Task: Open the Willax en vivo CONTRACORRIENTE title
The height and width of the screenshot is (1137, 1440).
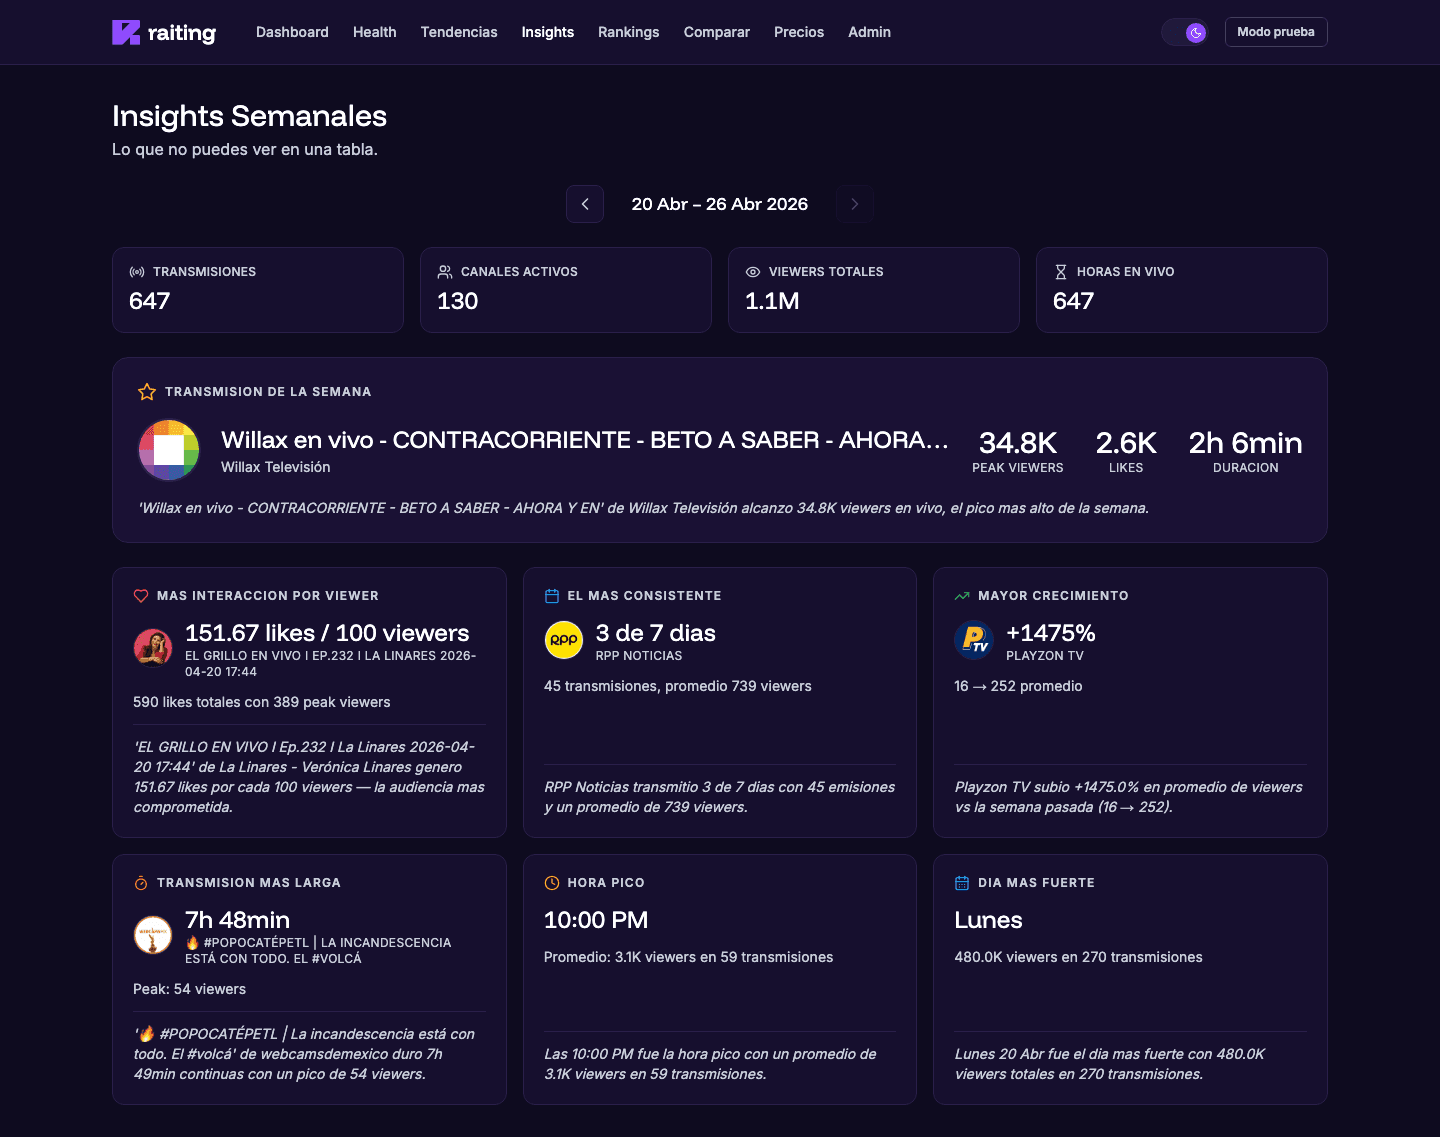Action: pyautogui.click(x=585, y=440)
